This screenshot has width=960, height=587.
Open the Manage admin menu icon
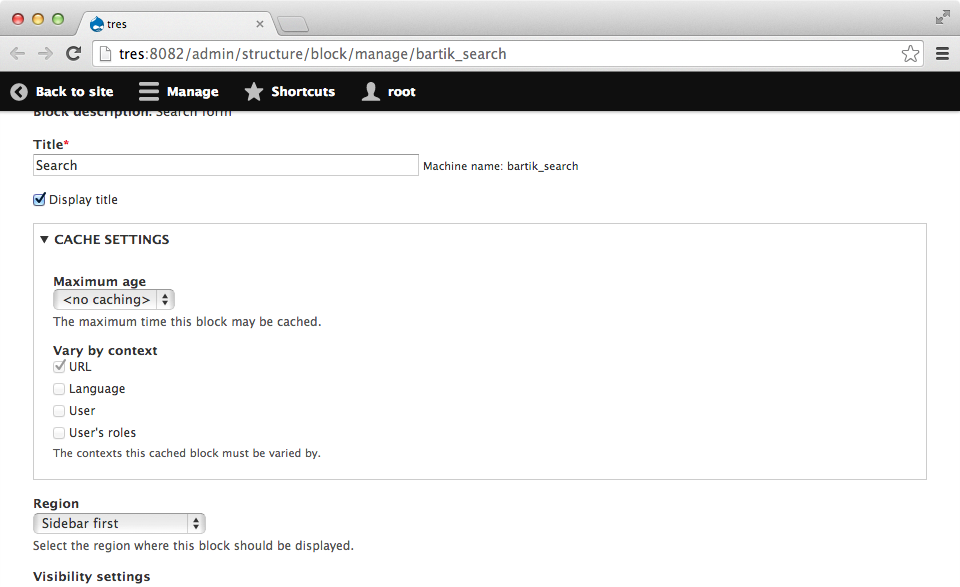pos(150,91)
